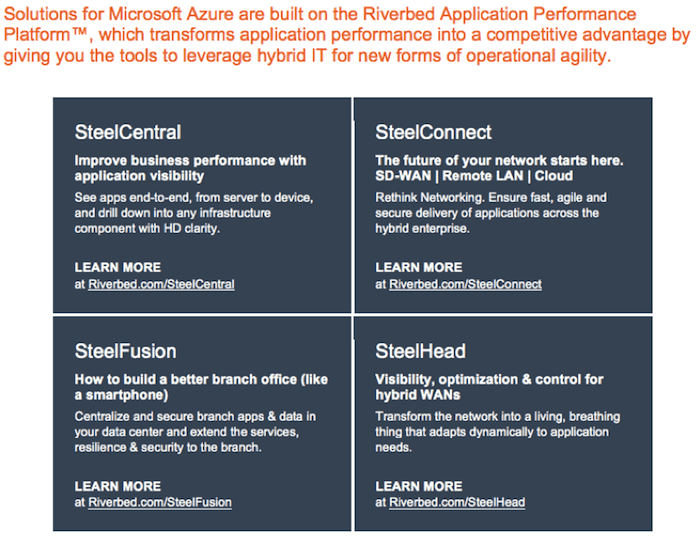Open the Riverbed.com/SteelConnect link
The image size is (700, 545).
click(x=465, y=284)
